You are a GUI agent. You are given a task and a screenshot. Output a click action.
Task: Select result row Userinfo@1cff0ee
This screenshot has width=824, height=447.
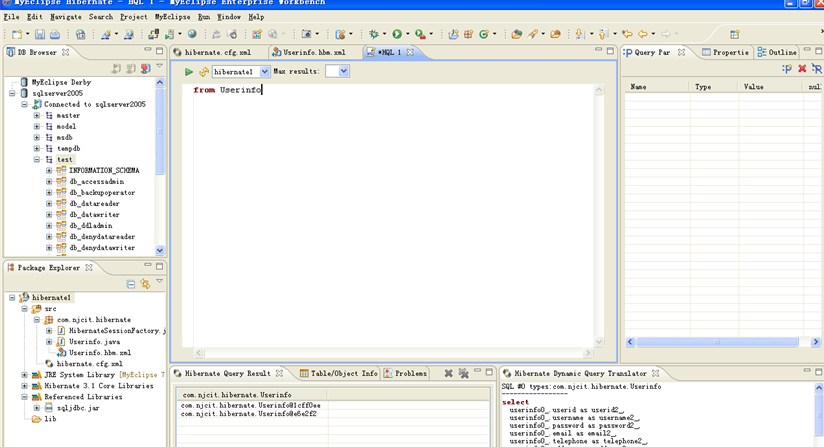tap(251, 406)
